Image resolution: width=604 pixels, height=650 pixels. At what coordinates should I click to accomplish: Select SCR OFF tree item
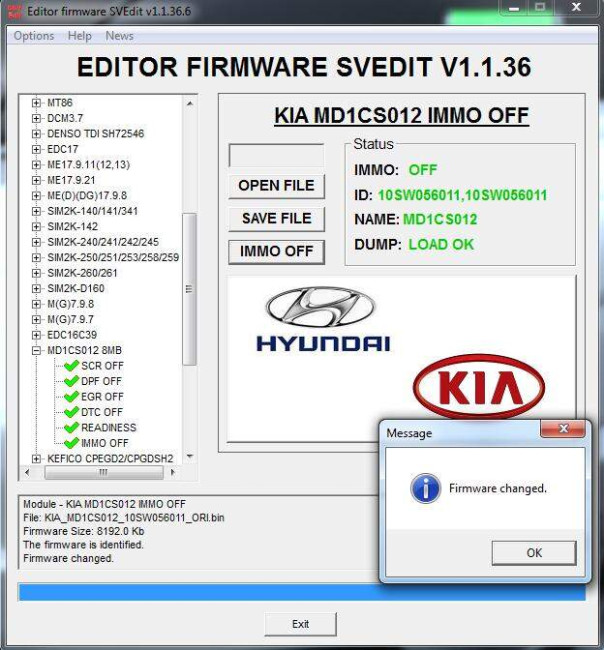[102, 366]
